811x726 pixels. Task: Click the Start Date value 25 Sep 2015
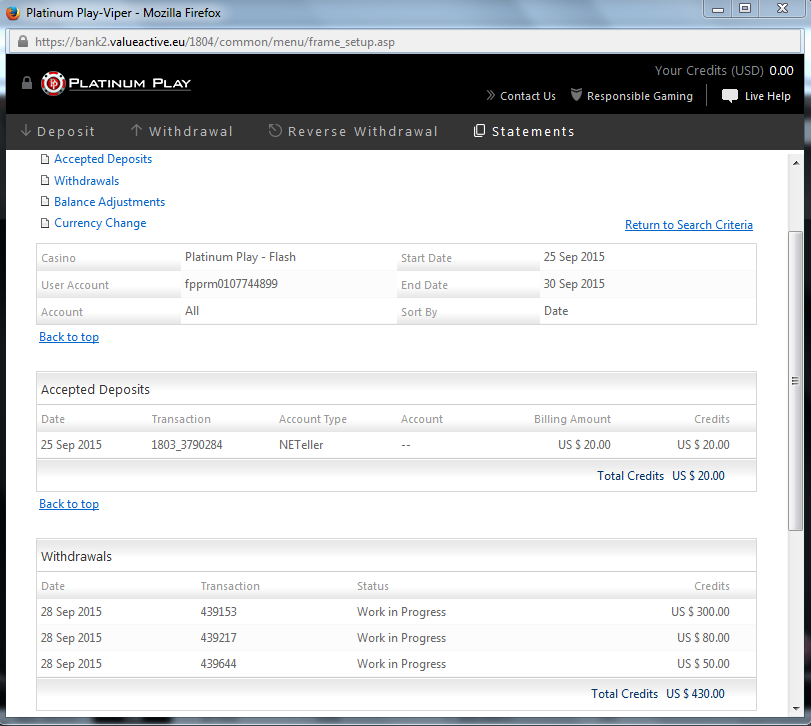(x=574, y=257)
